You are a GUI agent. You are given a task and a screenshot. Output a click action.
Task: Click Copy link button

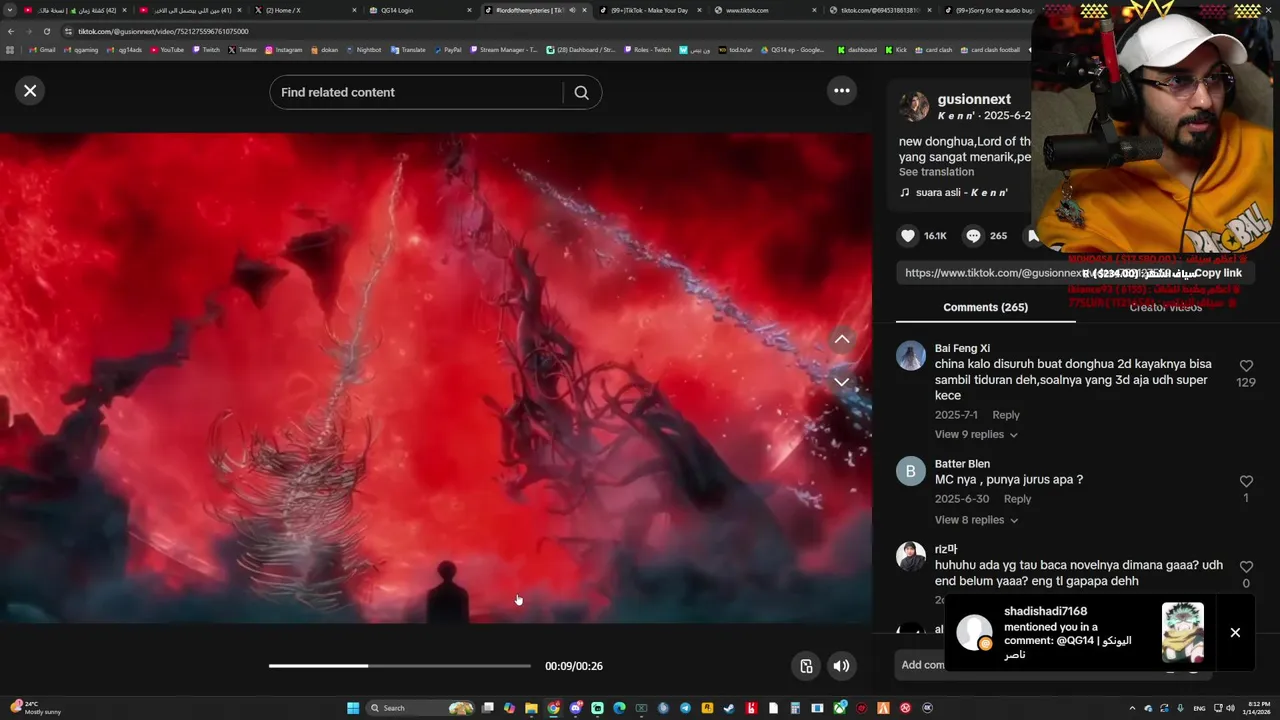click(1217, 273)
